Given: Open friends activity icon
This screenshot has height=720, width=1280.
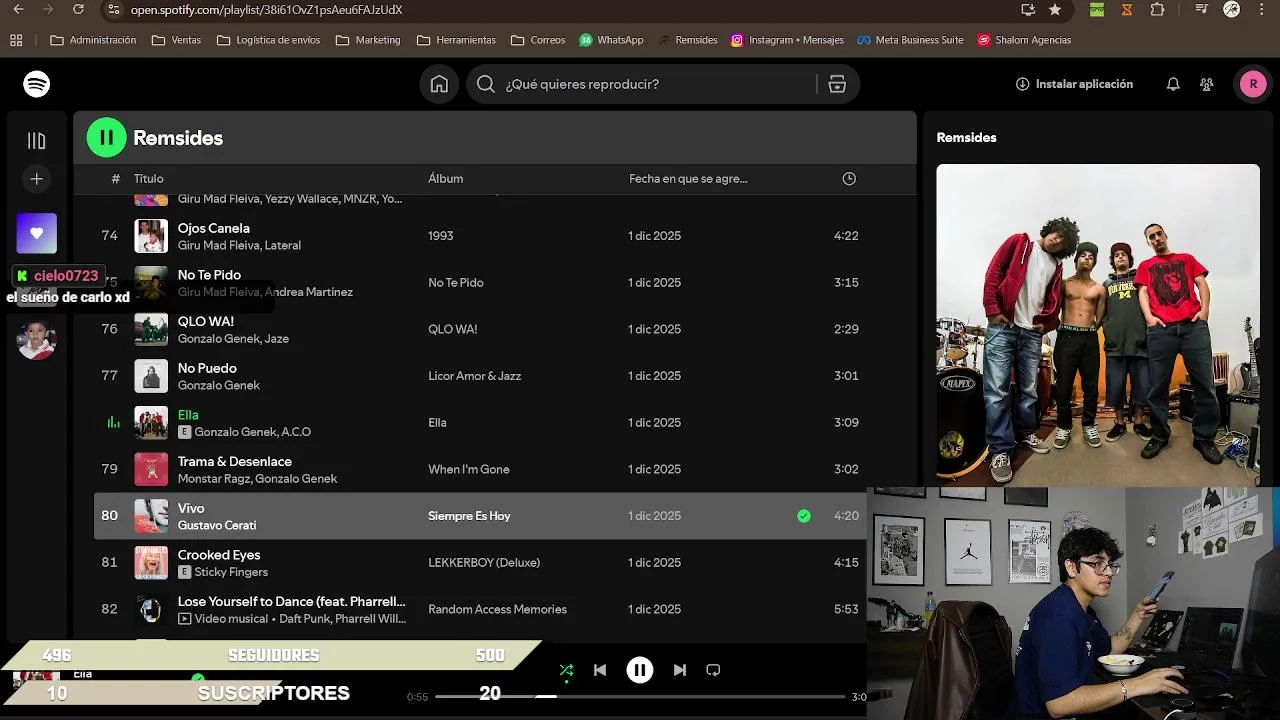Looking at the screenshot, I should click(1207, 84).
